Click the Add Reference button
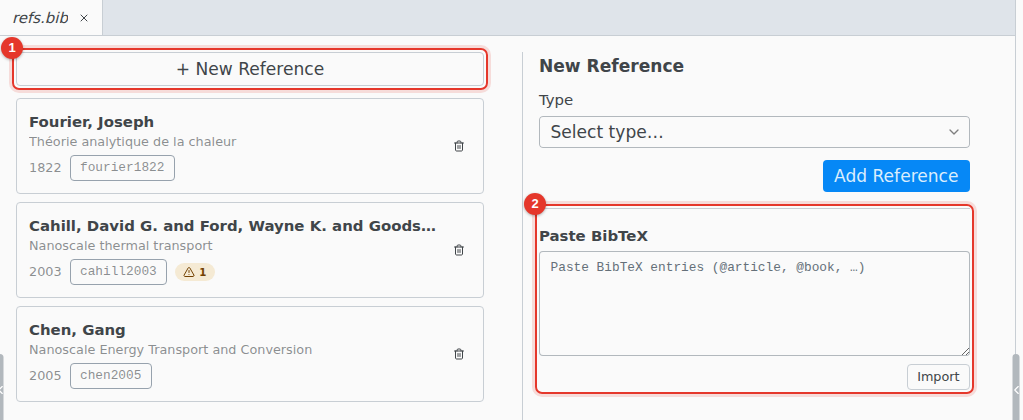 click(896, 176)
